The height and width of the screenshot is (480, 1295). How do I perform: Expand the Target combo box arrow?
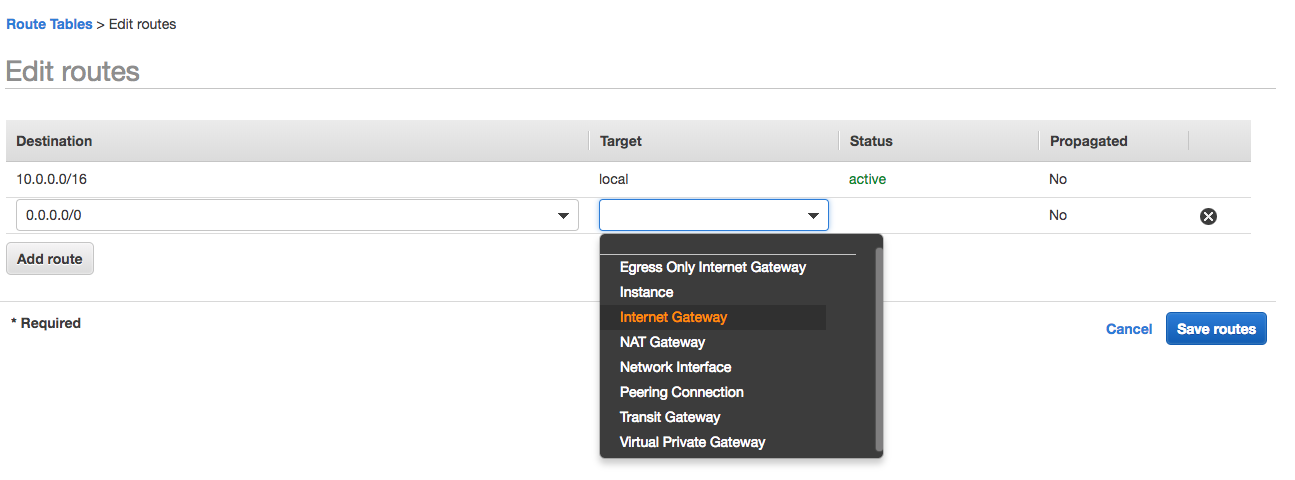point(813,216)
